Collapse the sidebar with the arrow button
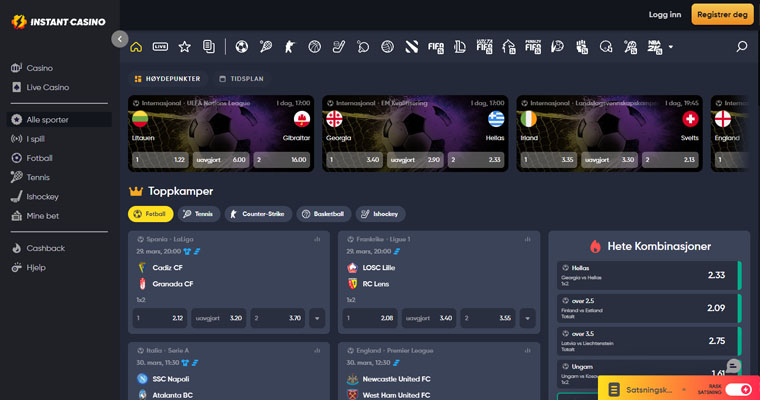 (x=120, y=39)
